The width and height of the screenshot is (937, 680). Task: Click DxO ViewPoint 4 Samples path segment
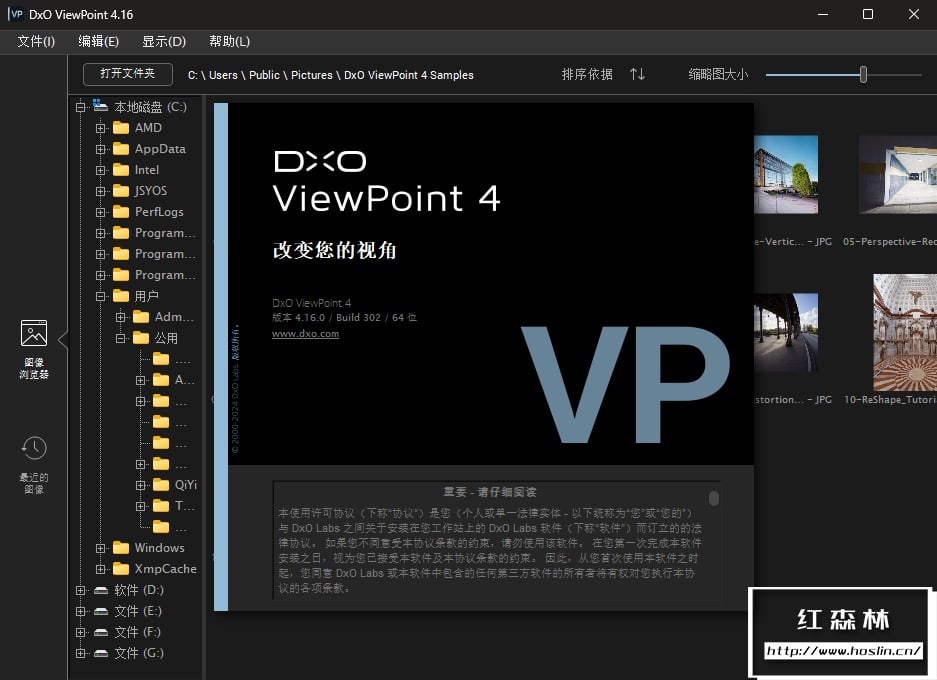[409, 75]
